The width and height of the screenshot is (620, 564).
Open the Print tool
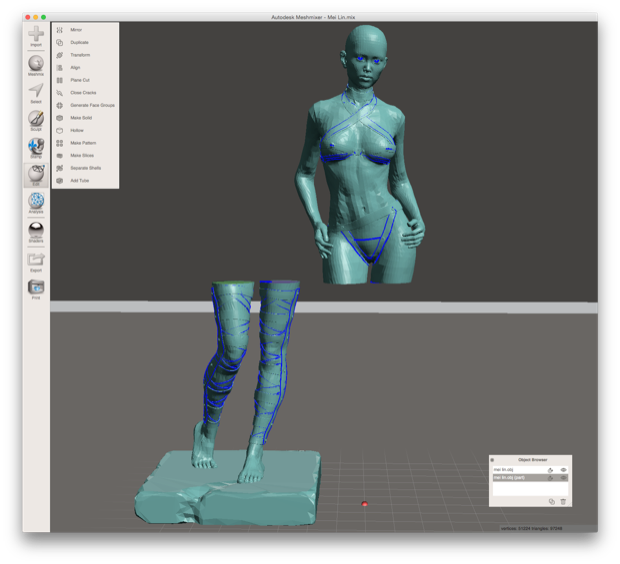coord(36,290)
